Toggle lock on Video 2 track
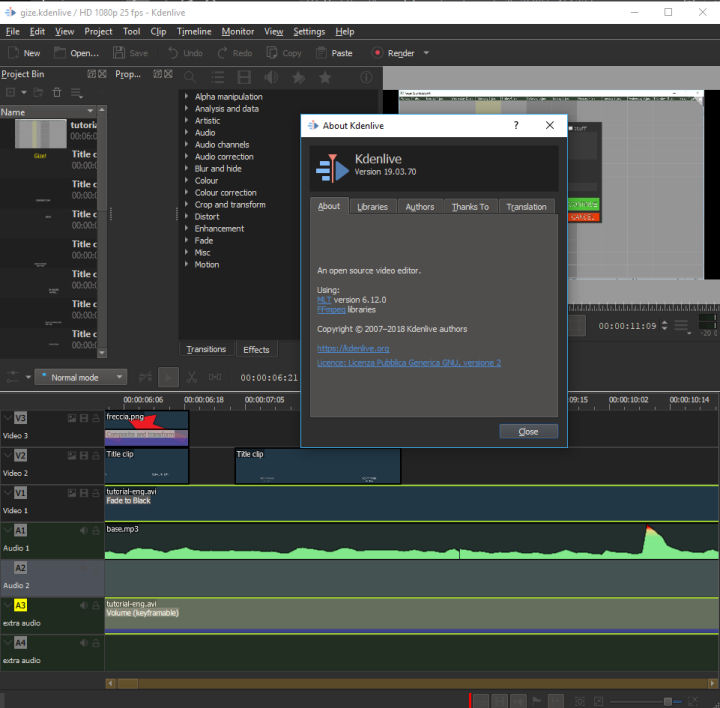The image size is (720, 708). pyautogui.click(x=96, y=455)
